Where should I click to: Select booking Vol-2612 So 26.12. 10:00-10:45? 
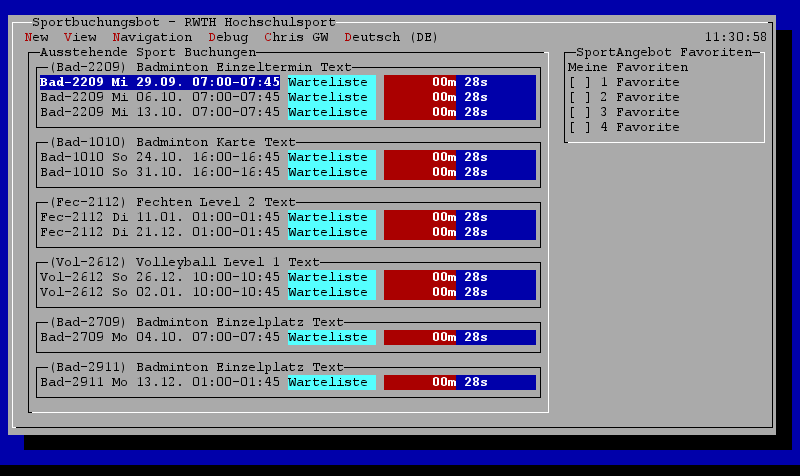(x=160, y=277)
